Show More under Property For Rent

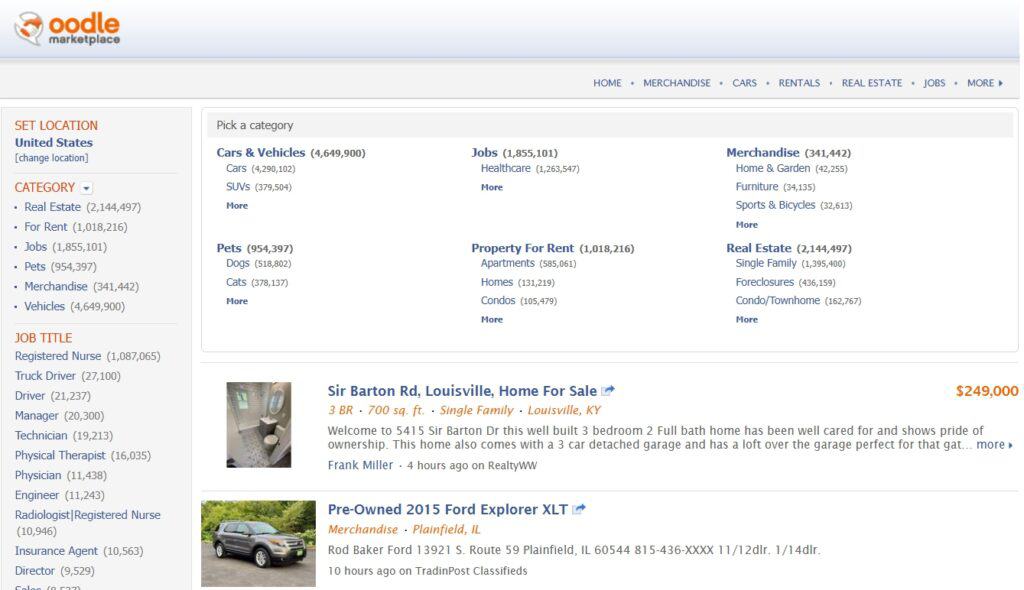[492, 320]
